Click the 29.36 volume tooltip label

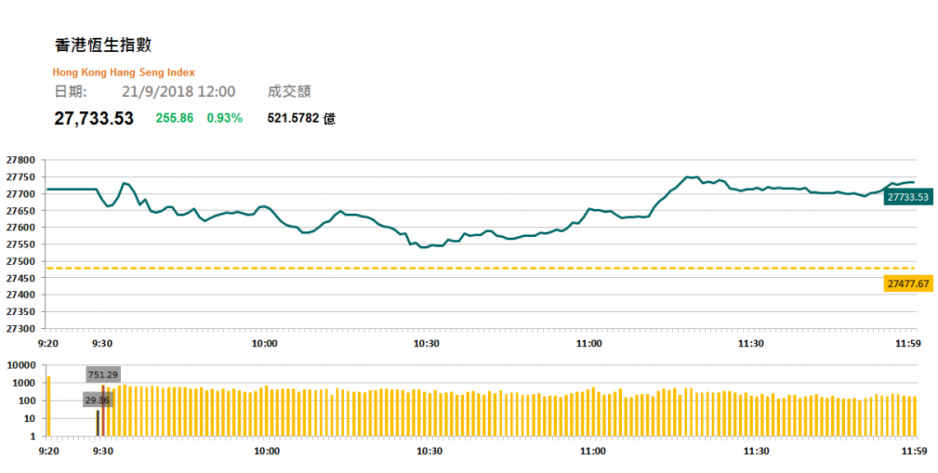click(x=97, y=400)
